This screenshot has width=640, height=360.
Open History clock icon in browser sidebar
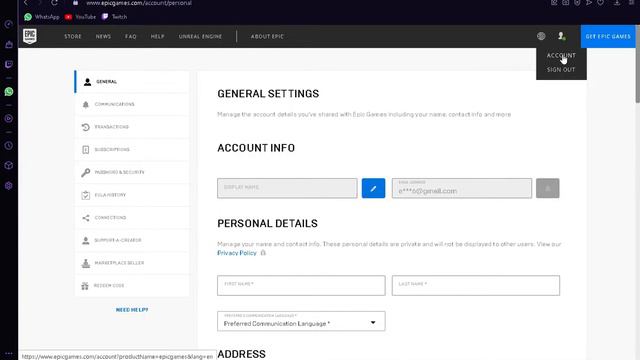pos(9,146)
